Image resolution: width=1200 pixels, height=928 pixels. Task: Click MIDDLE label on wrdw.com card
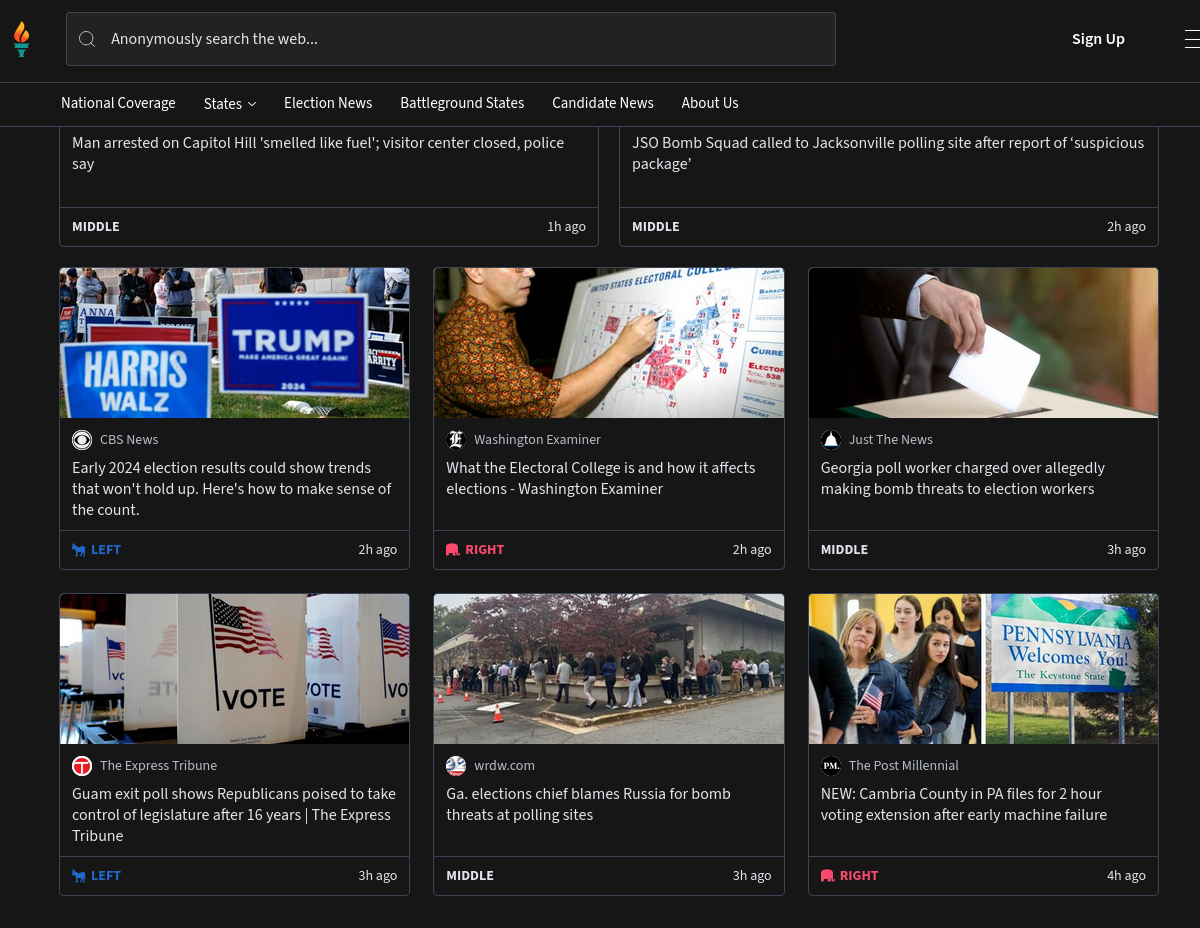tap(470, 876)
